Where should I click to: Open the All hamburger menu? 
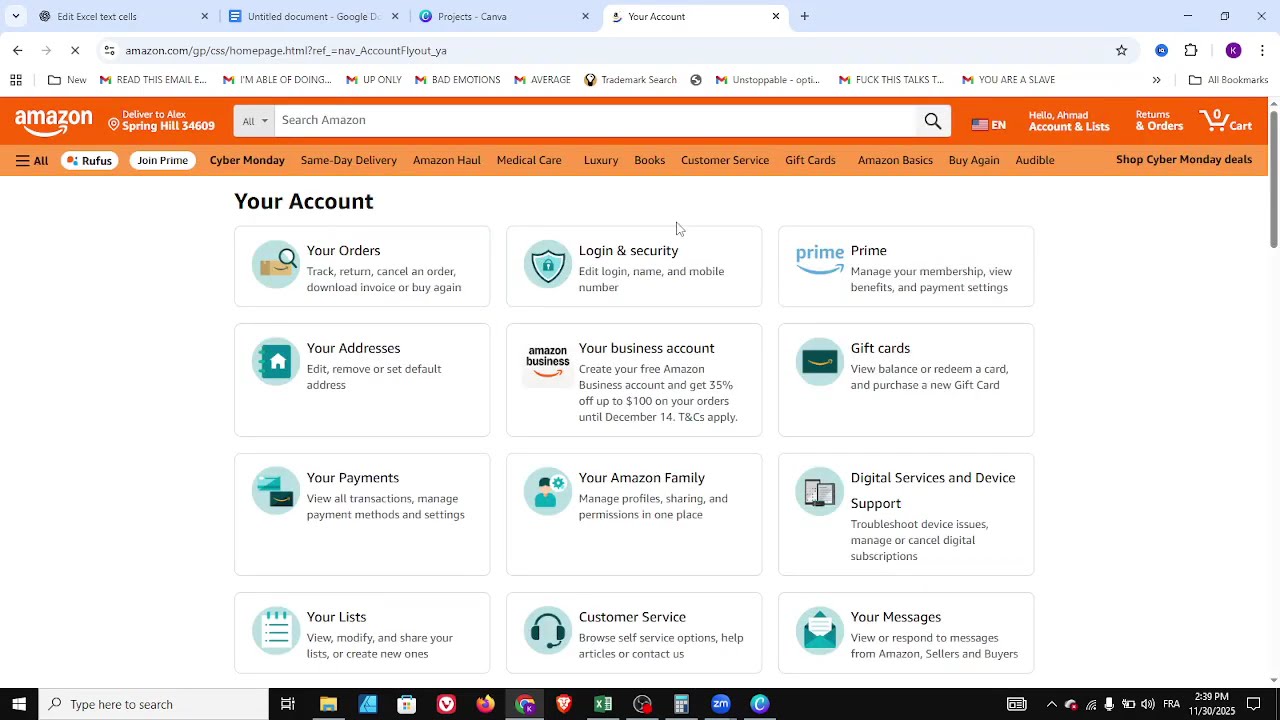32,160
